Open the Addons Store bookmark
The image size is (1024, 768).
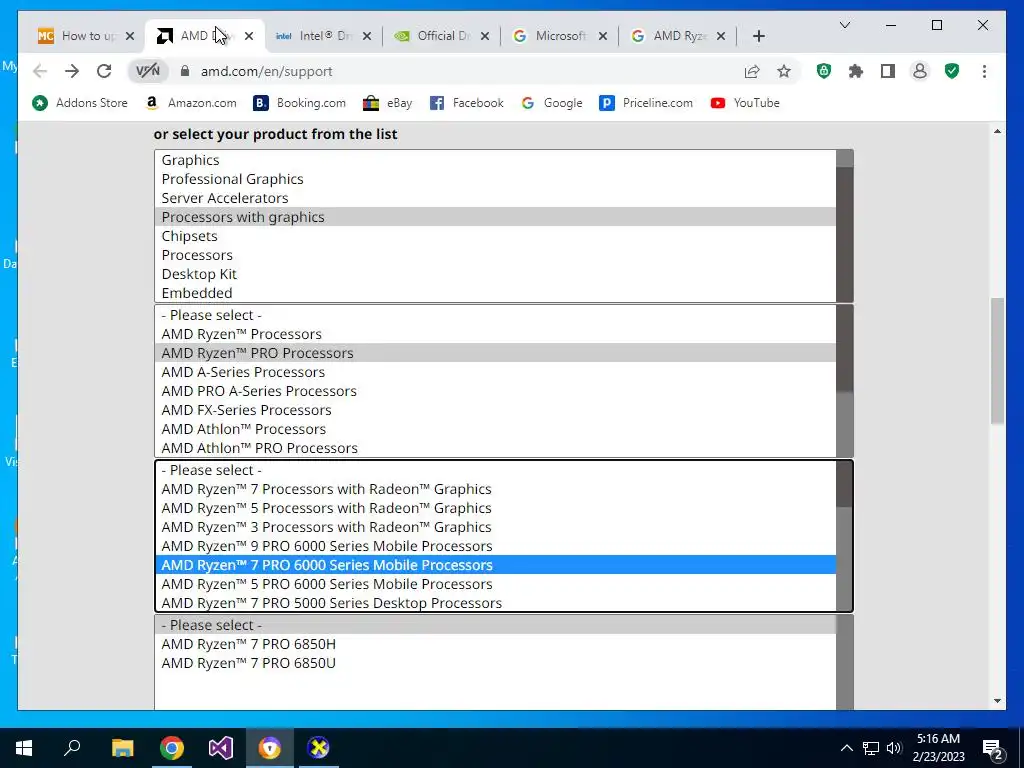(x=80, y=103)
